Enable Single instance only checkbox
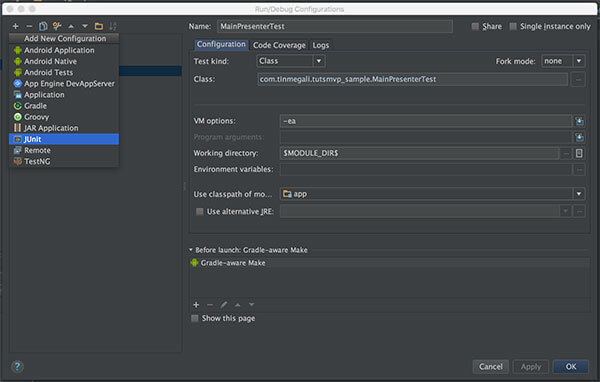 coord(513,26)
